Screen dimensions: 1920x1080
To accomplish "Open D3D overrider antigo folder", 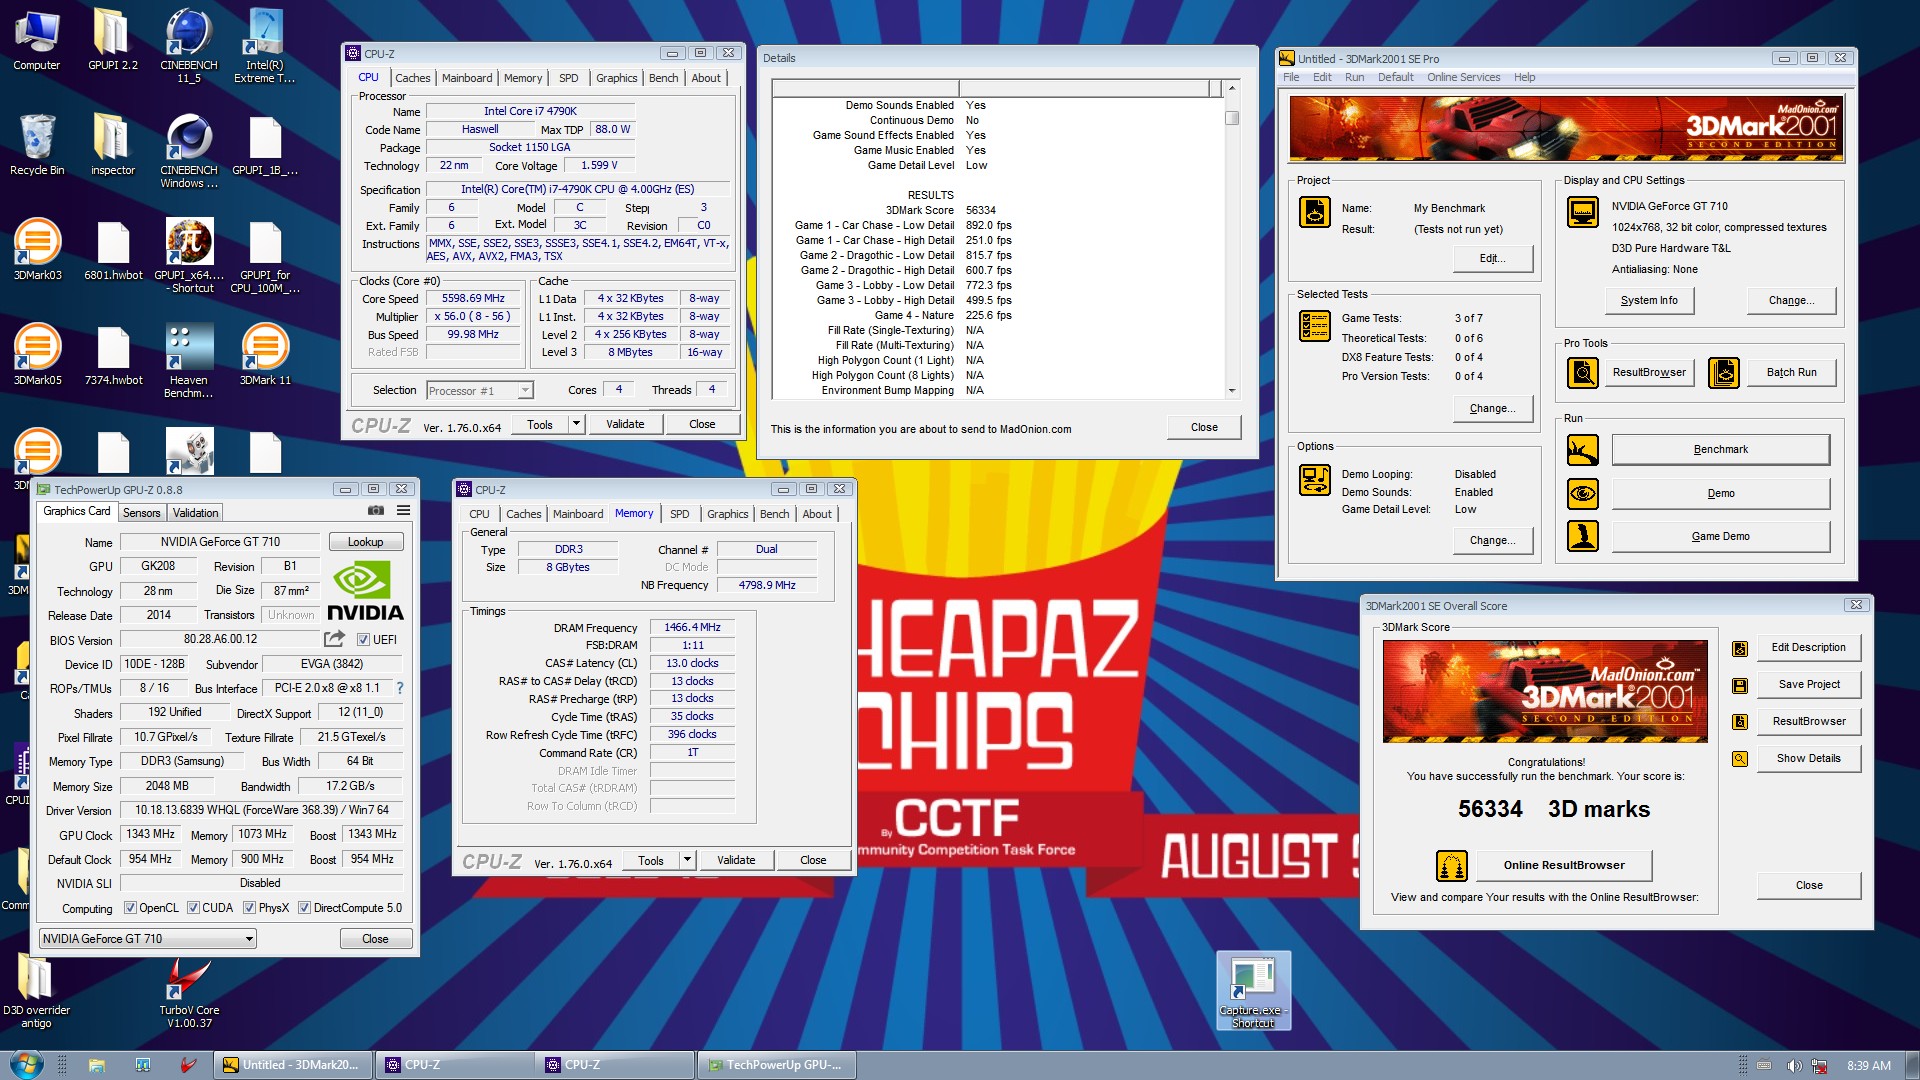I will coord(36,990).
